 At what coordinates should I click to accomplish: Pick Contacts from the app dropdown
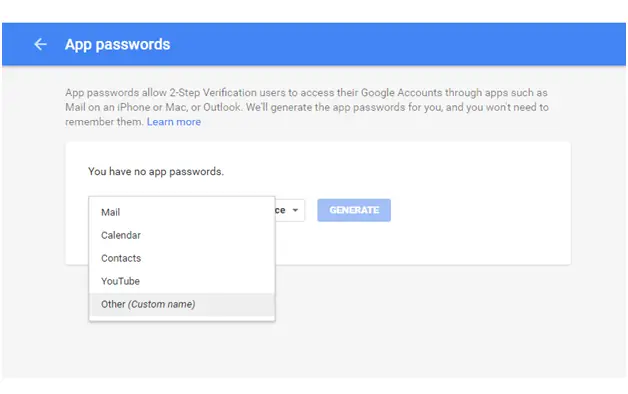pyautogui.click(x=182, y=258)
